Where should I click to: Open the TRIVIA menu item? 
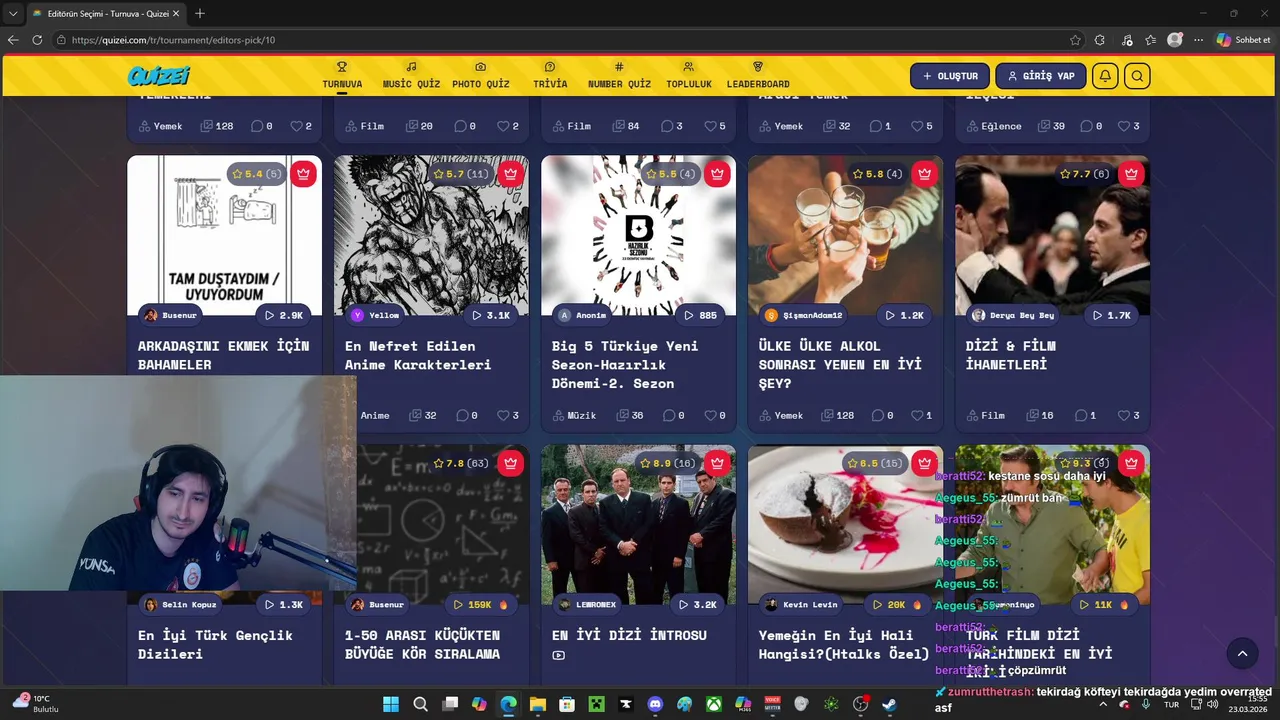coord(550,76)
